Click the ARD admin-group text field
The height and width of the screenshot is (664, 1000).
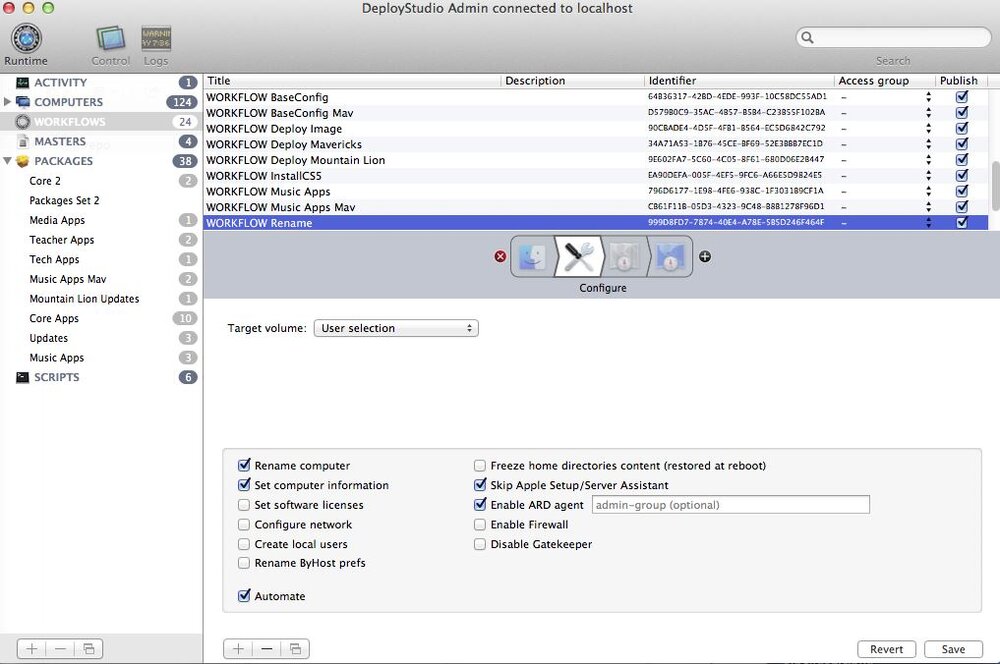pyautogui.click(x=731, y=505)
